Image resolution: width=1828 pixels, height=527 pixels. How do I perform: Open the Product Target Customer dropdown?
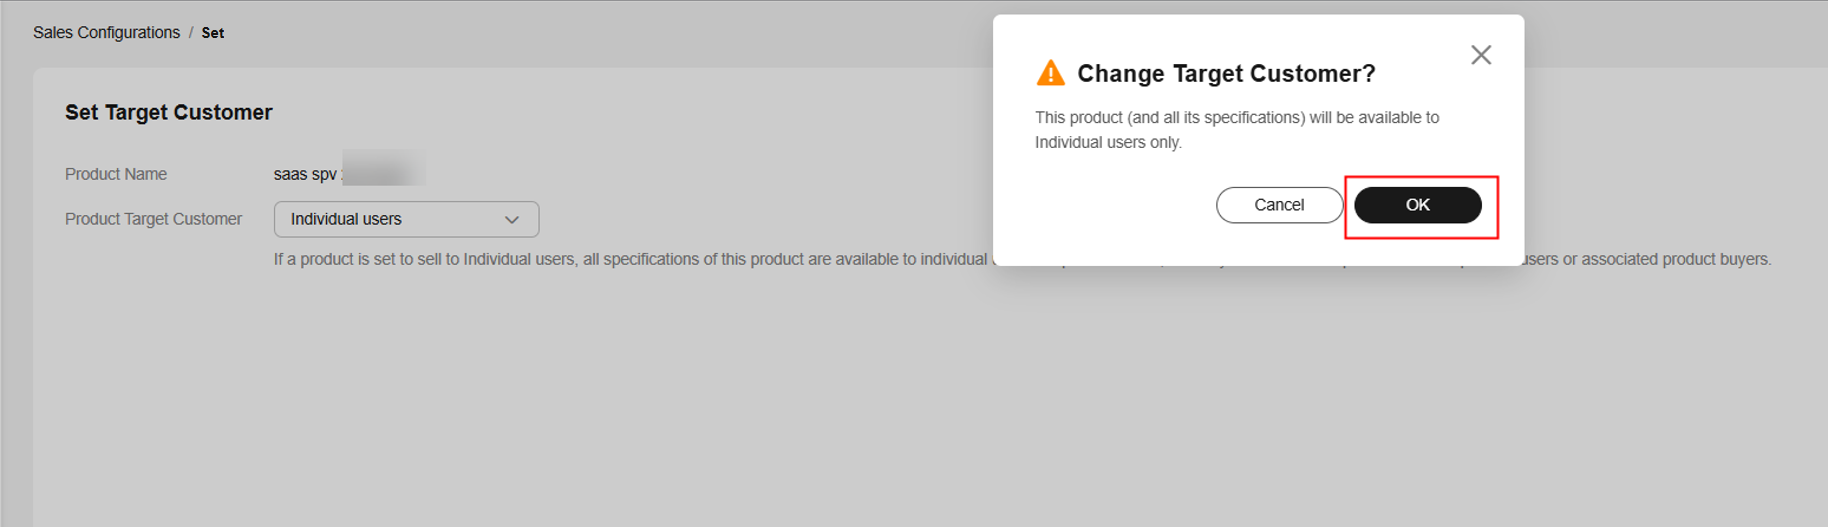click(x=406, y=219)
